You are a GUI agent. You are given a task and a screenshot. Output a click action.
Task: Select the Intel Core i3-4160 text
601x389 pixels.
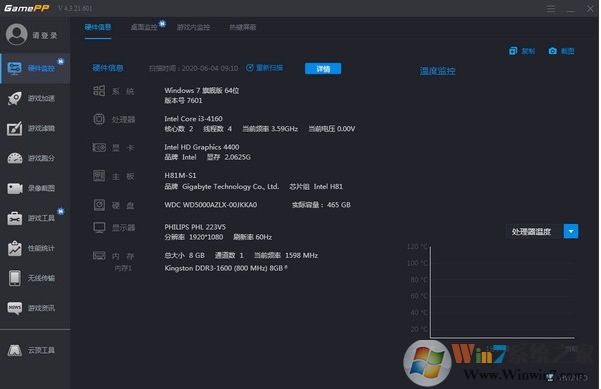193,119
